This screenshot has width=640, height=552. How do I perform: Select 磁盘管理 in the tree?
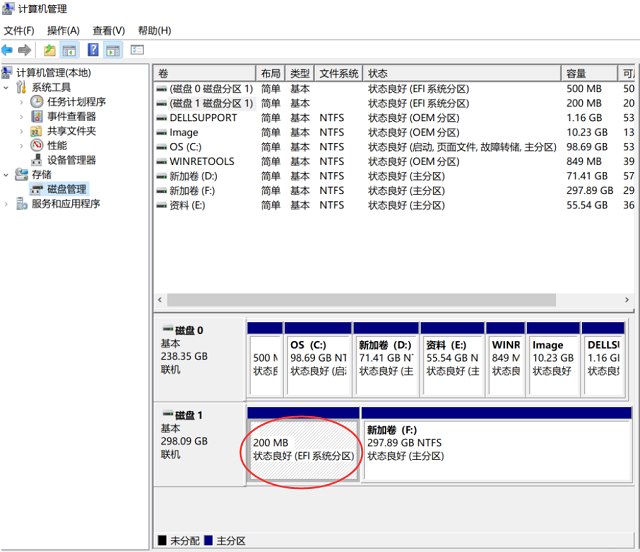point(67,189)
